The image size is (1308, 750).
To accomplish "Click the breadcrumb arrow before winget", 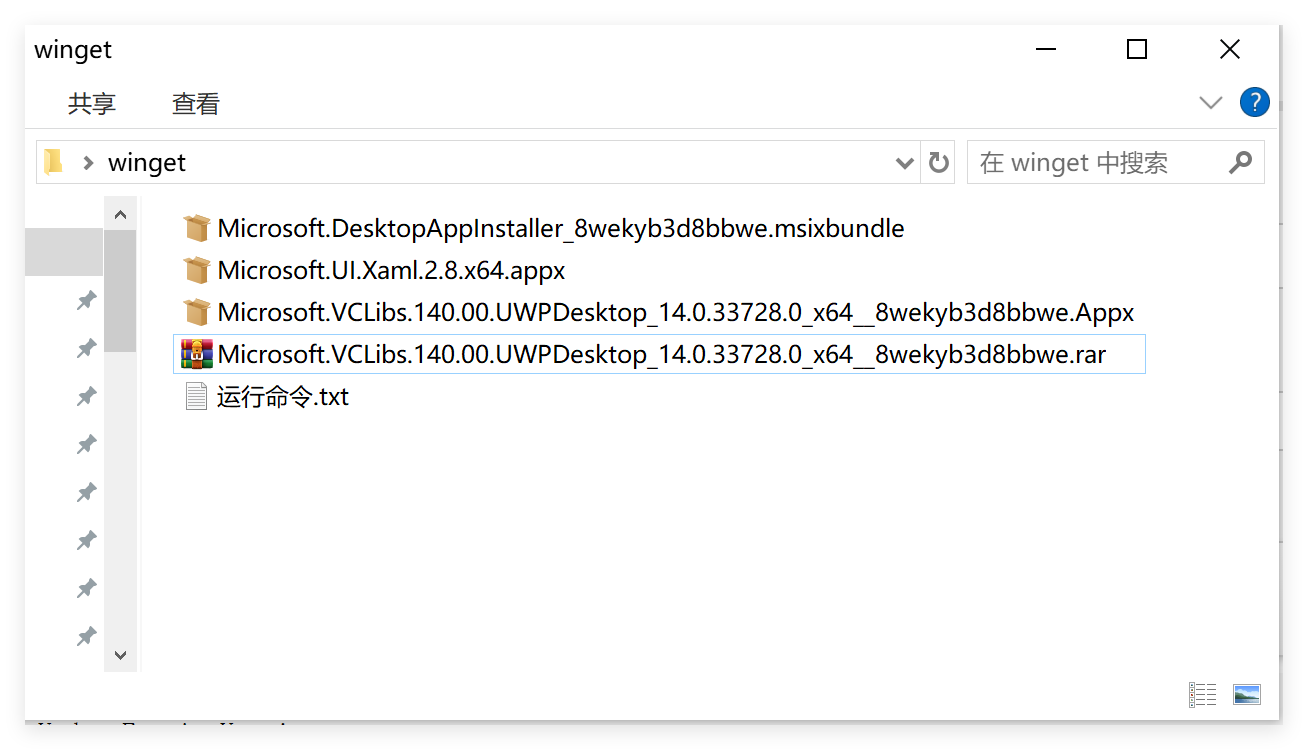I will pyautogui.click(x=89, y=162).
